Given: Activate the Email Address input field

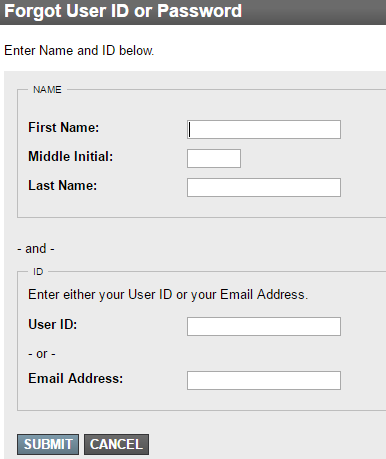Looking at the screenshot, I should pos(264,380).
